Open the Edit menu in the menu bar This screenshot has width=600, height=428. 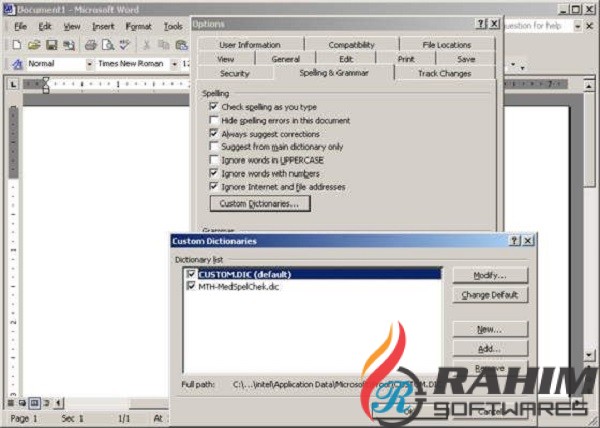[x=45, y=26]
